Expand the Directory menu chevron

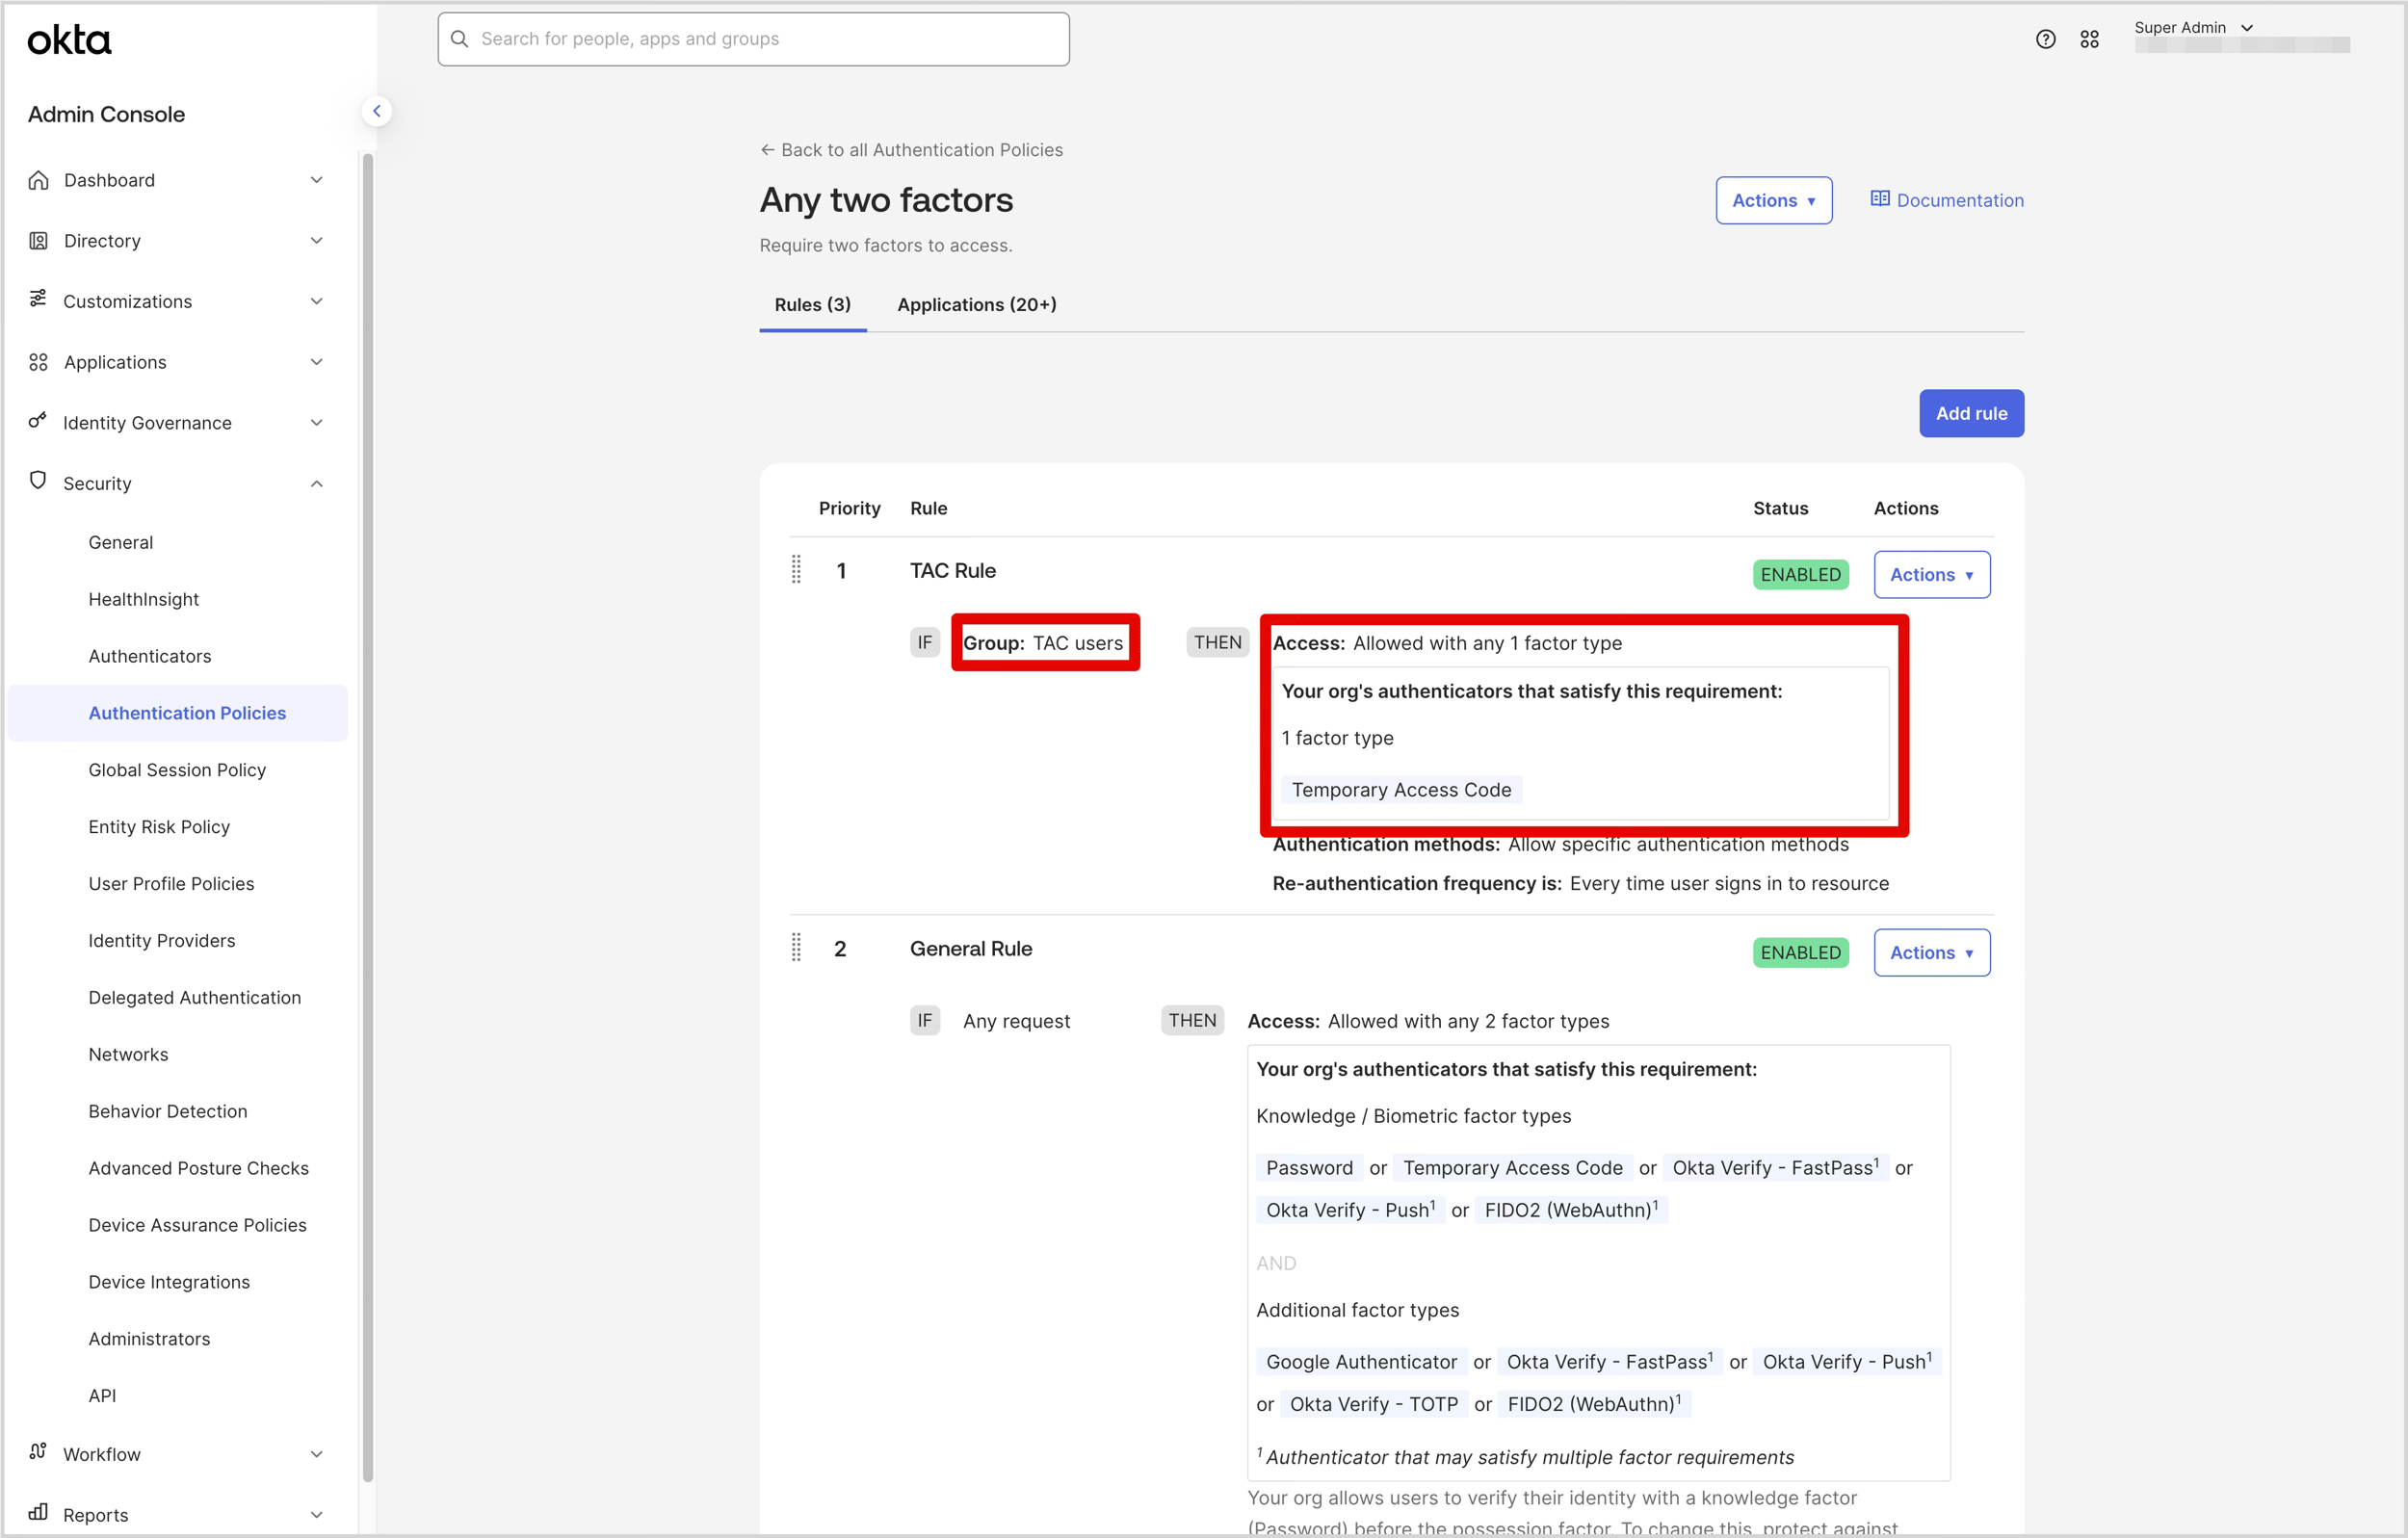pyautogui.click(x=317, y=240)
